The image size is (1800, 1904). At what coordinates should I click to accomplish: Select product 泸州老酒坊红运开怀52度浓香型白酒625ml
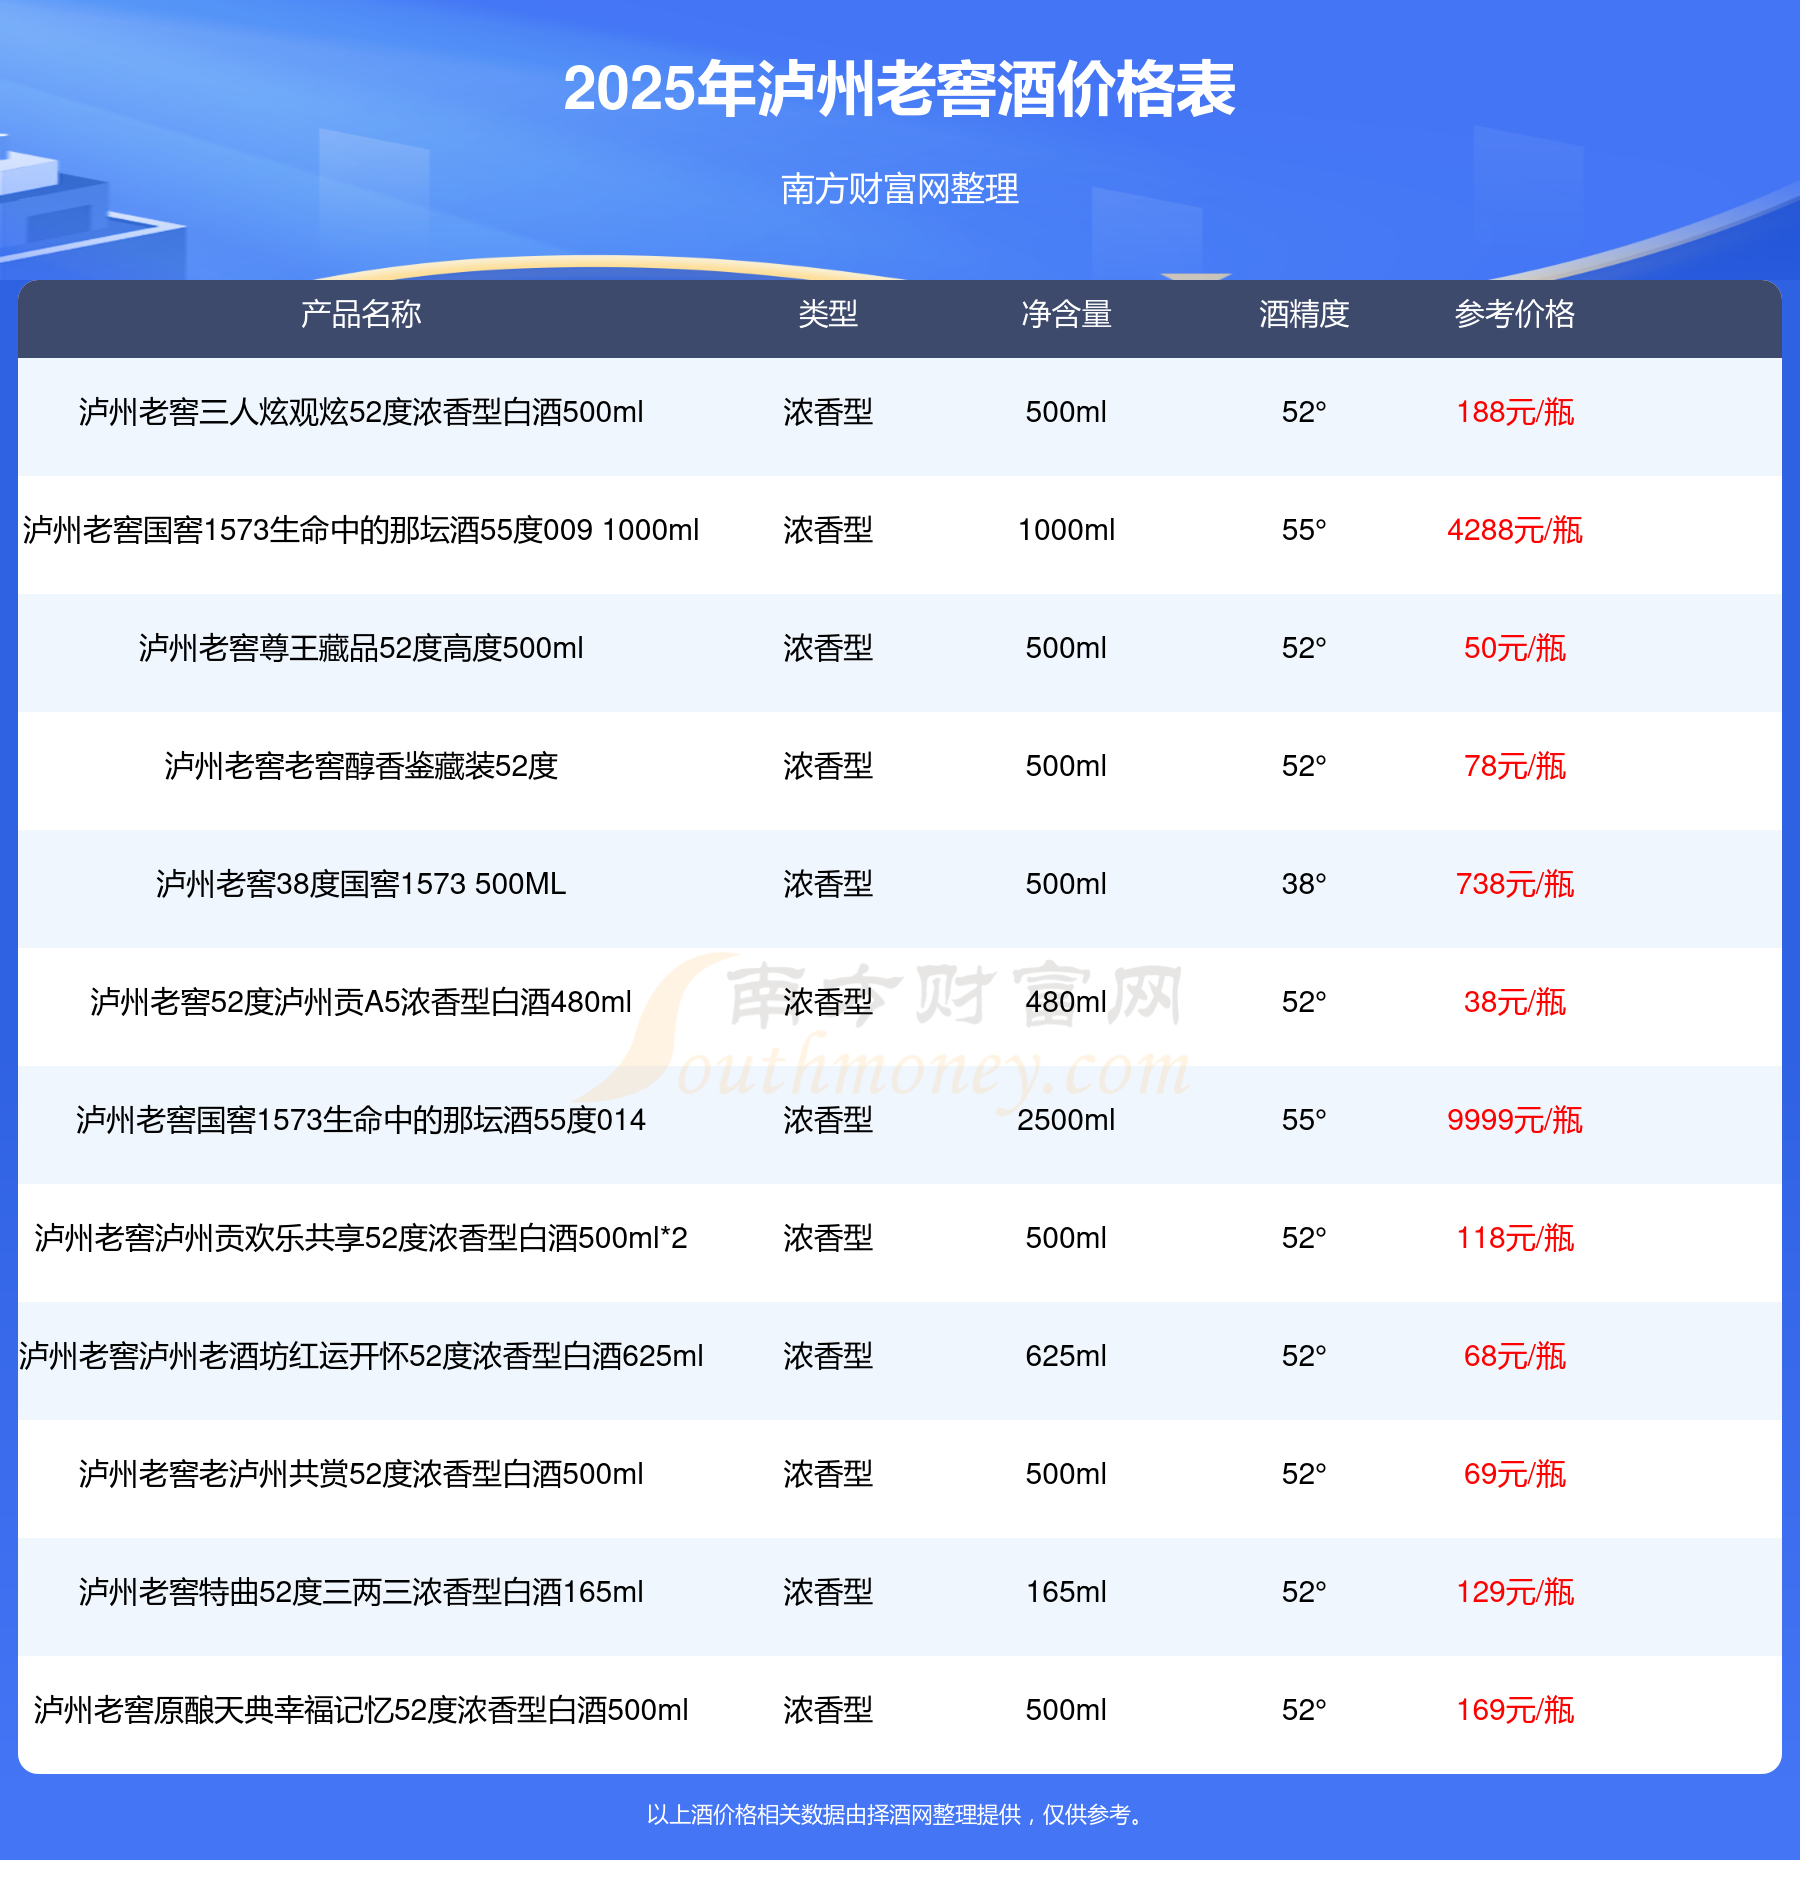(361, 1356)
